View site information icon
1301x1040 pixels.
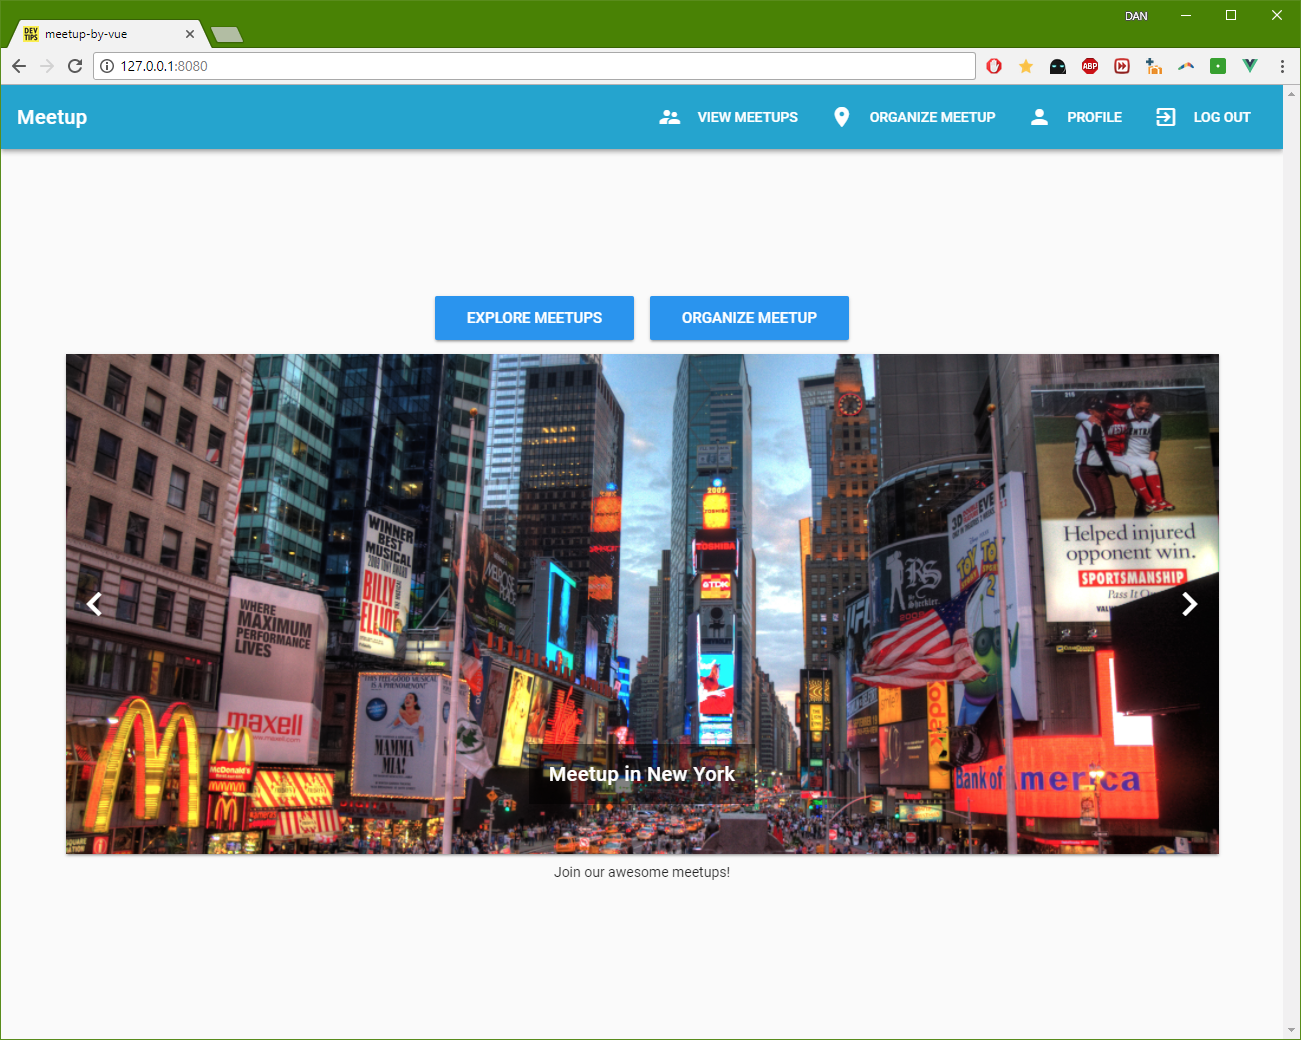[x=107, y=66]
